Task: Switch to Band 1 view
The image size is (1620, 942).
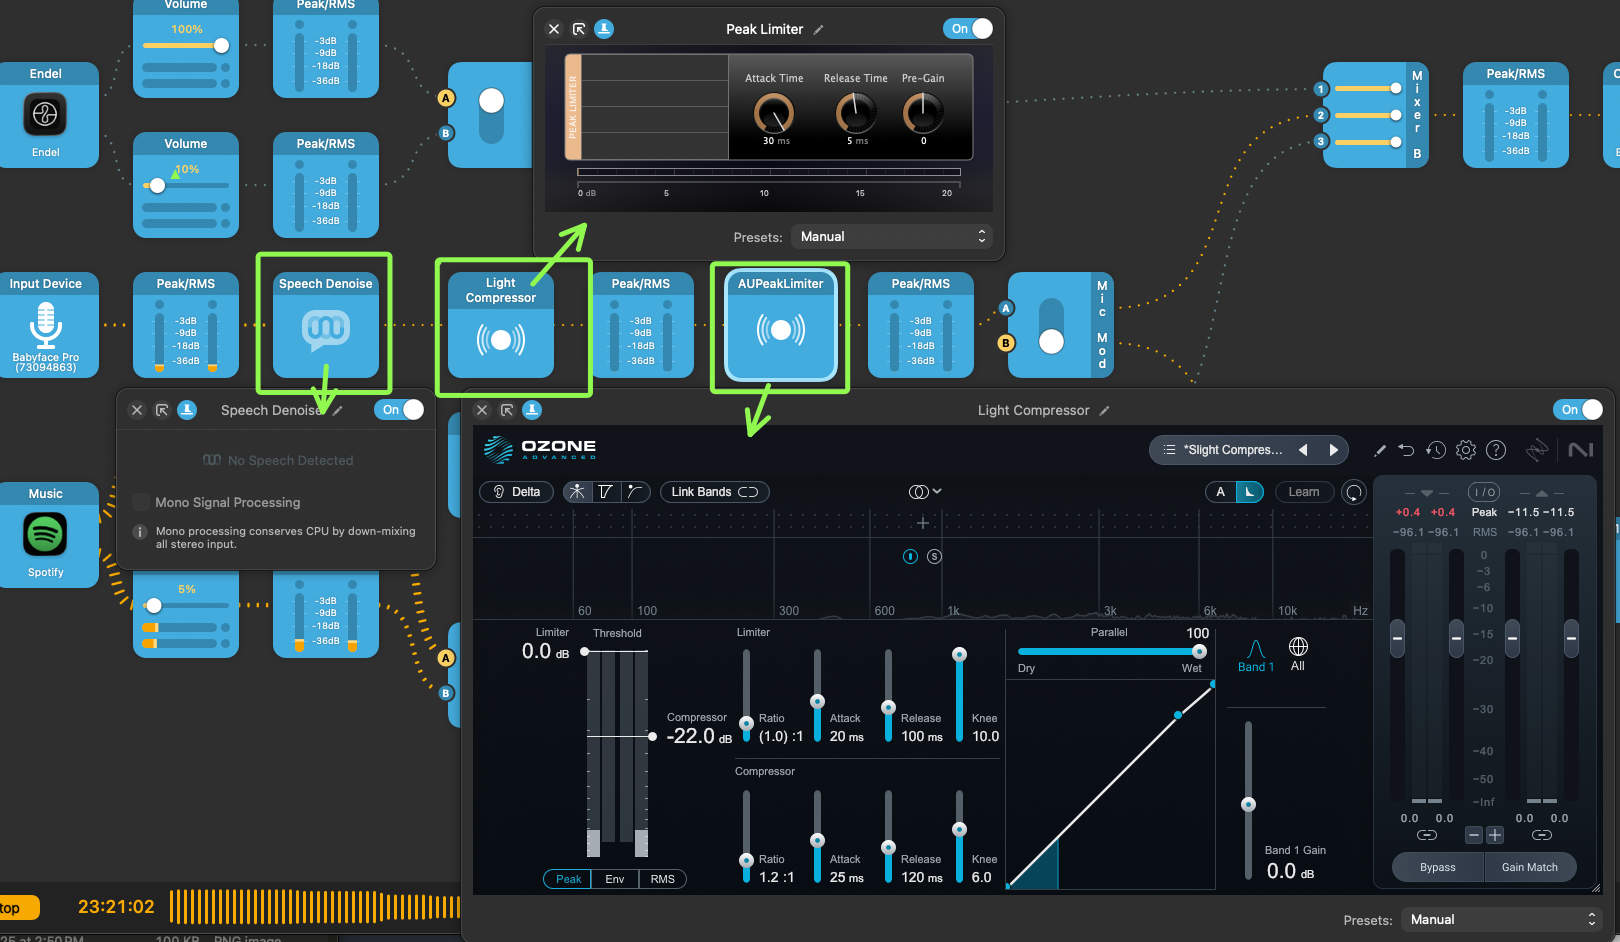Action: (1256, 656)
